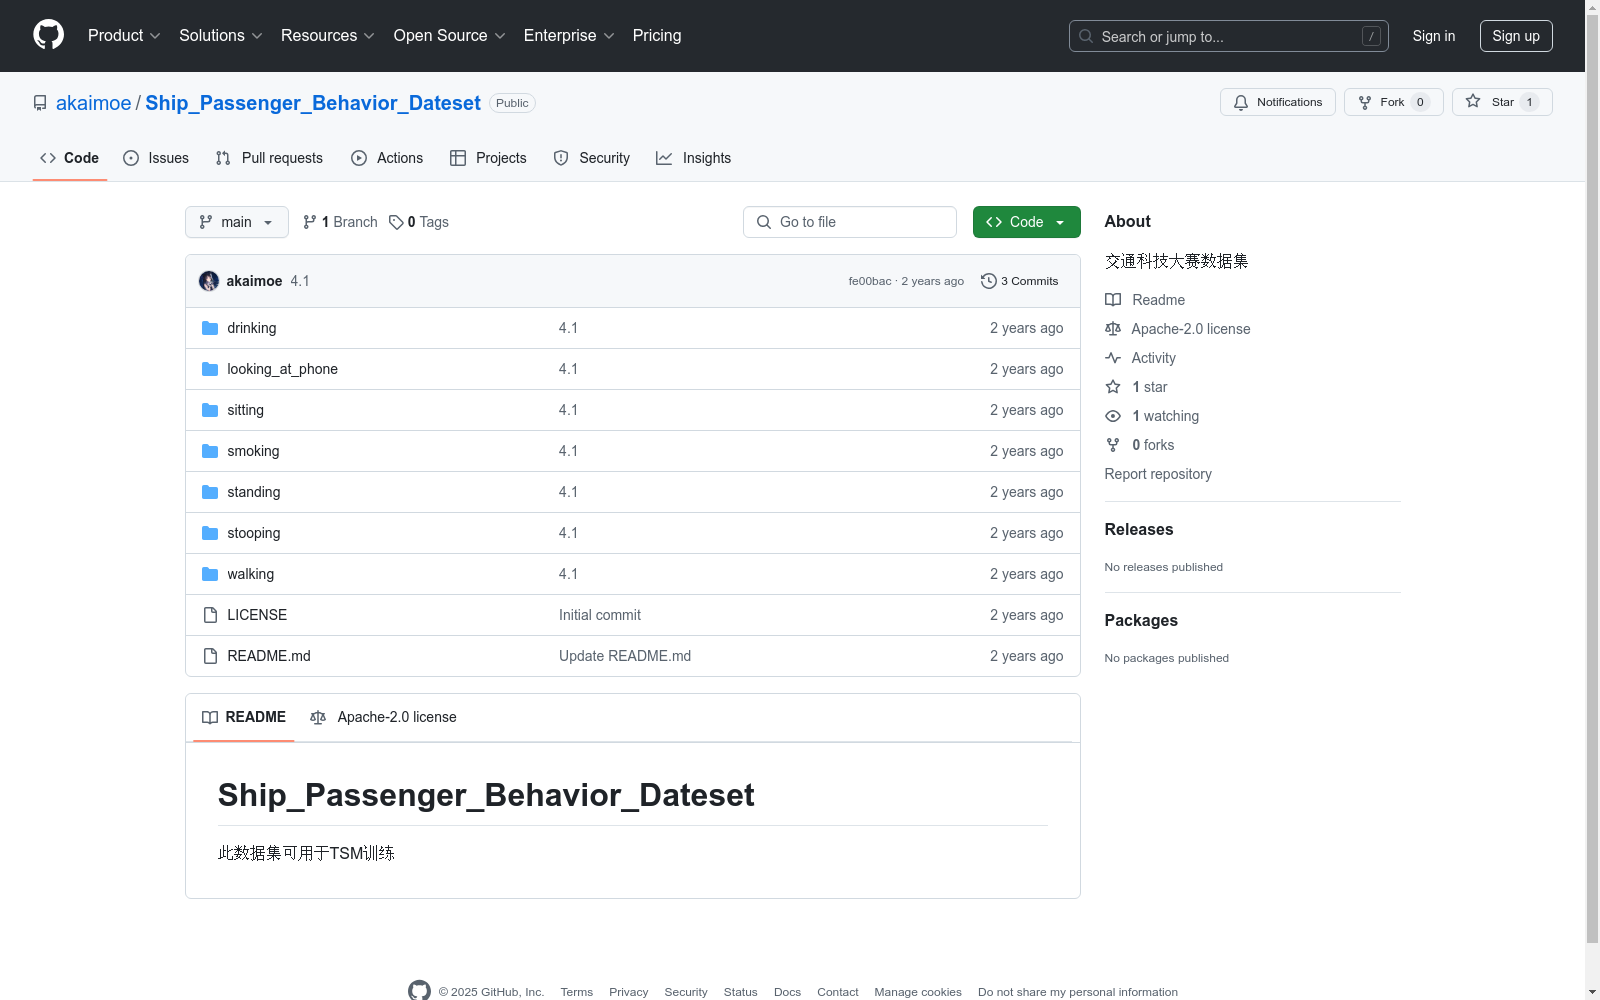This screenshot has width=1600, height=1000.
Task: Click the looking_at_phone folder icon
Action: tap(210, 369)
